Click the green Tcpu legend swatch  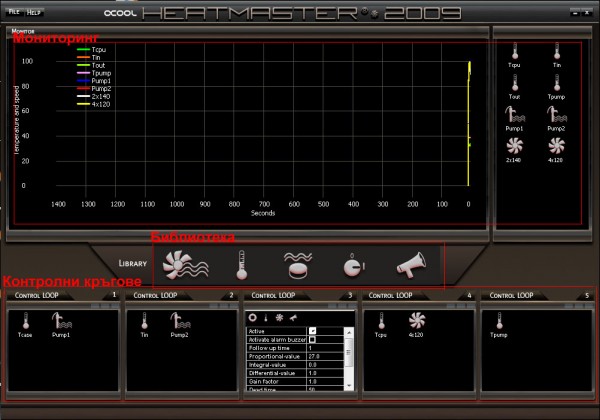pyautogui.click(x=83, y=49)
